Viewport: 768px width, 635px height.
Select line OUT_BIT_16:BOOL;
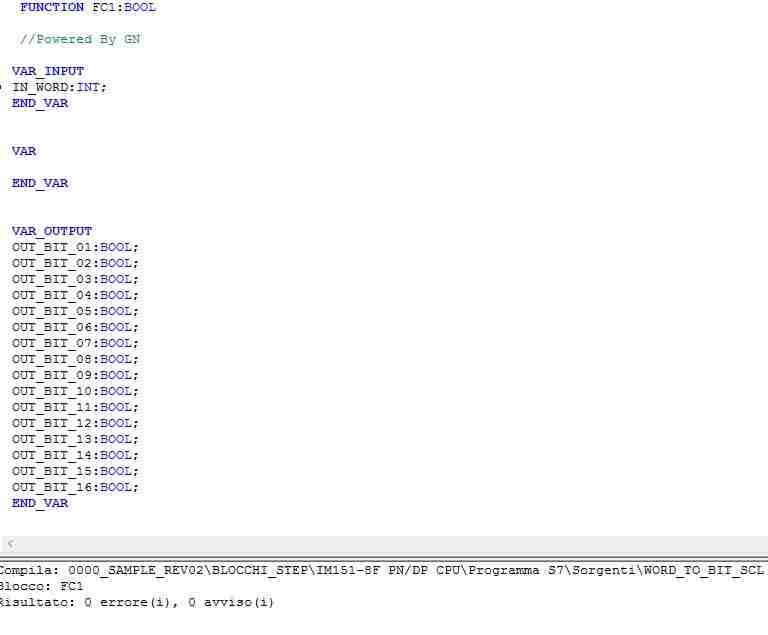75,487
